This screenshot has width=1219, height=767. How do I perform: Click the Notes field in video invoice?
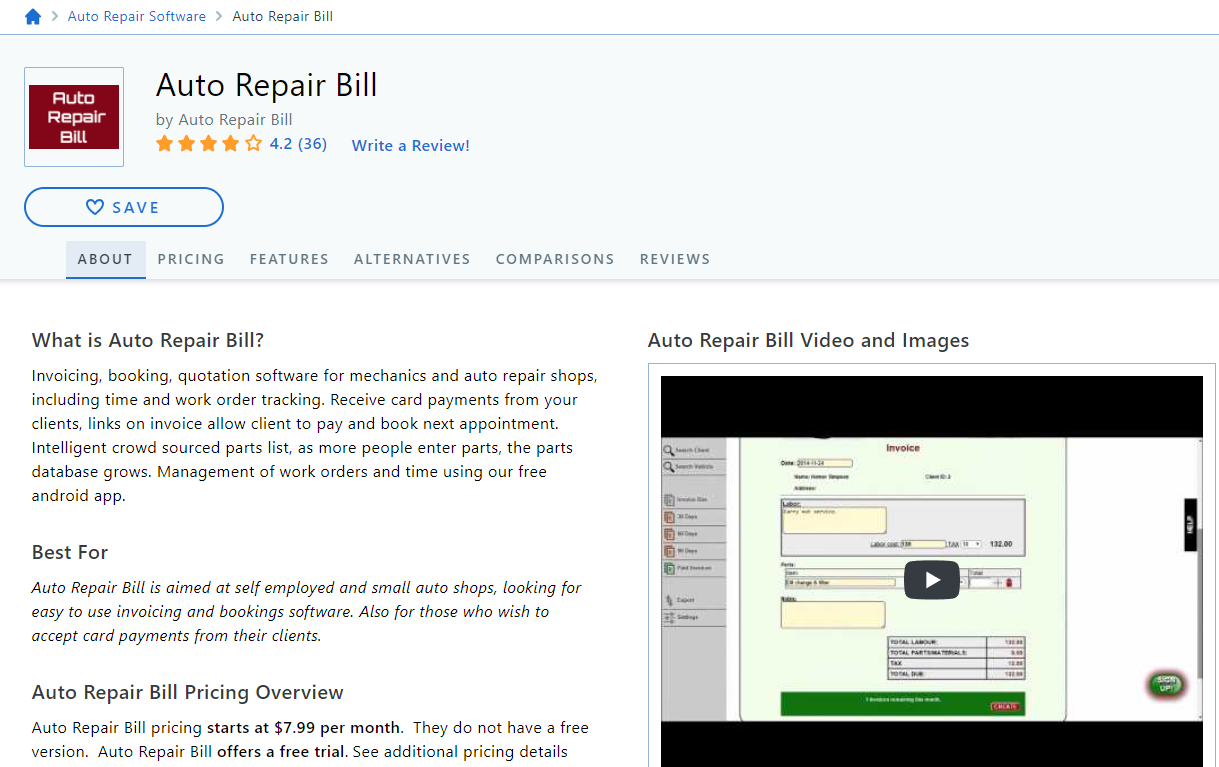pos(833,614)
